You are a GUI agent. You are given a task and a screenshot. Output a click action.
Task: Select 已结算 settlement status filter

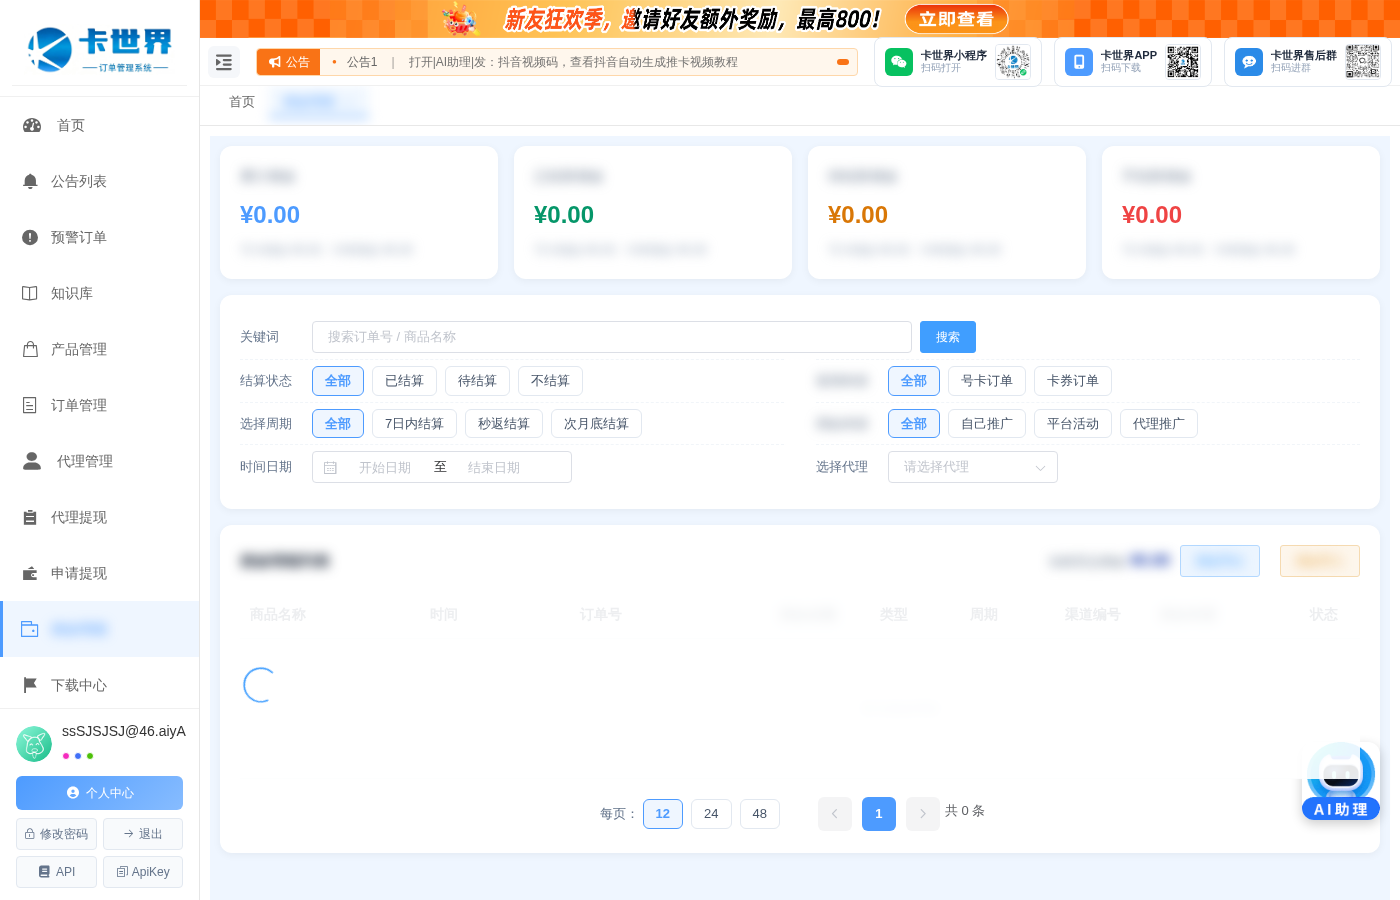[x=404, y=381]
